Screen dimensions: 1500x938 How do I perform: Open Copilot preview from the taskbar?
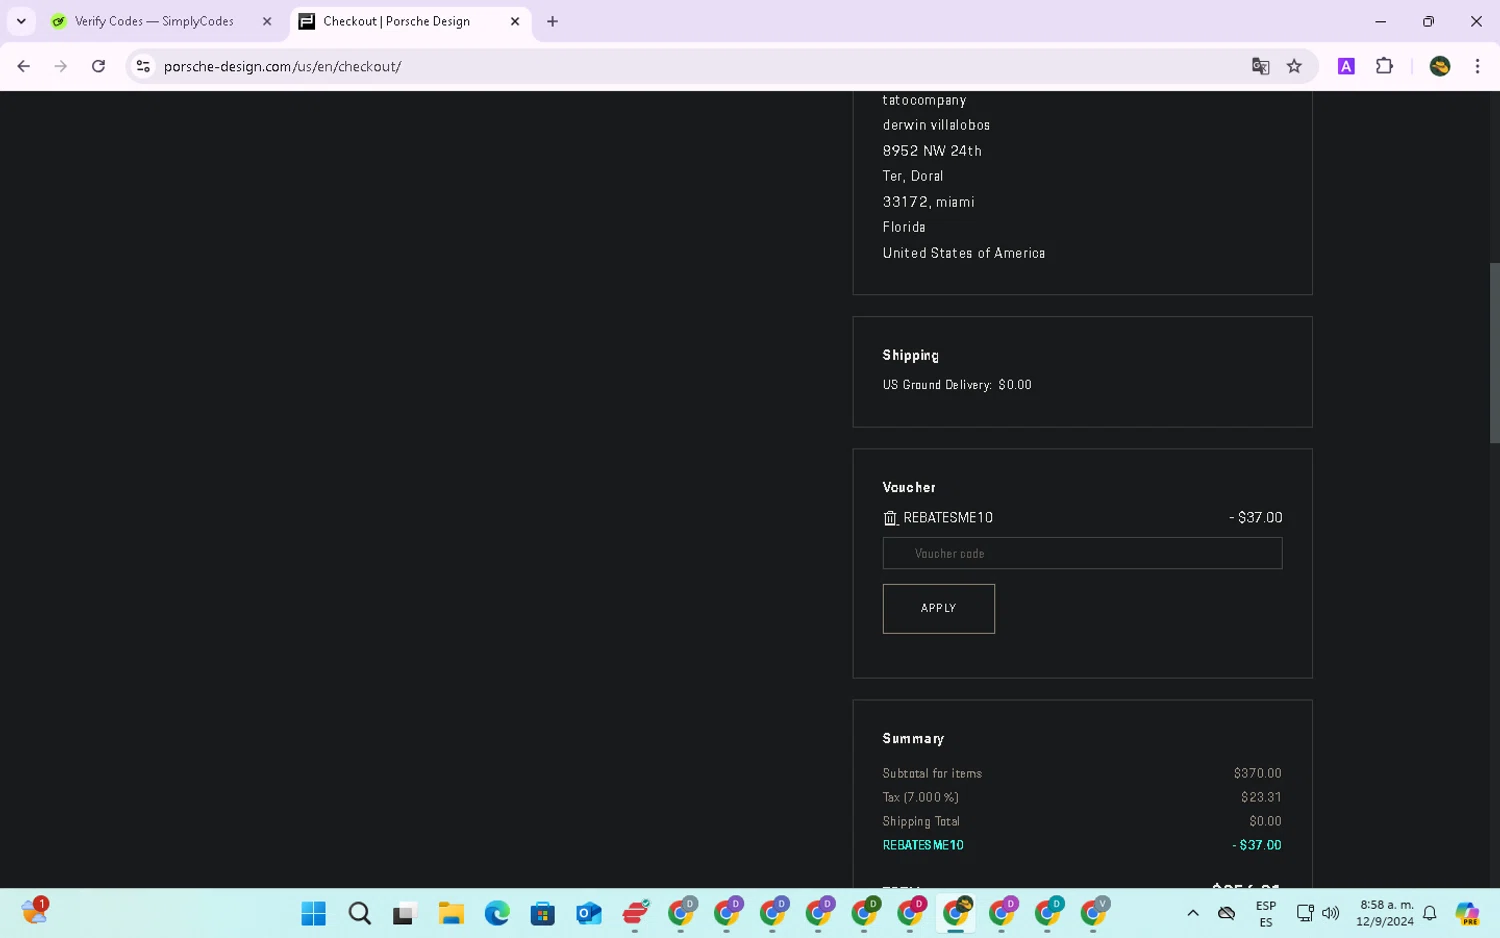click(x=1467, y=913)
